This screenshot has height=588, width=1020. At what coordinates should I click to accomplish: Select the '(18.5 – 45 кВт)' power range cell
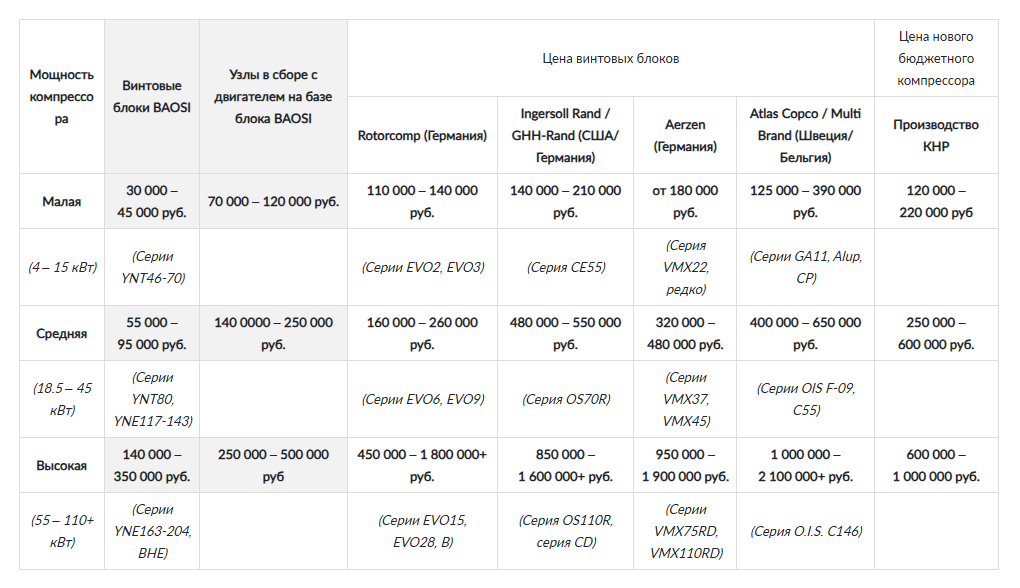pyautogui.click(x=62, y=399)
